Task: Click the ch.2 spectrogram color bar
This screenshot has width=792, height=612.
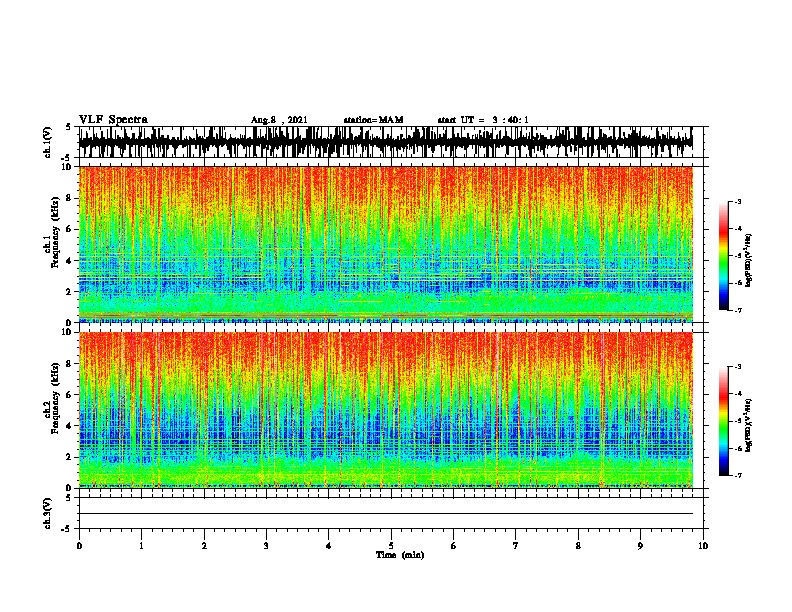Action: 723,421
